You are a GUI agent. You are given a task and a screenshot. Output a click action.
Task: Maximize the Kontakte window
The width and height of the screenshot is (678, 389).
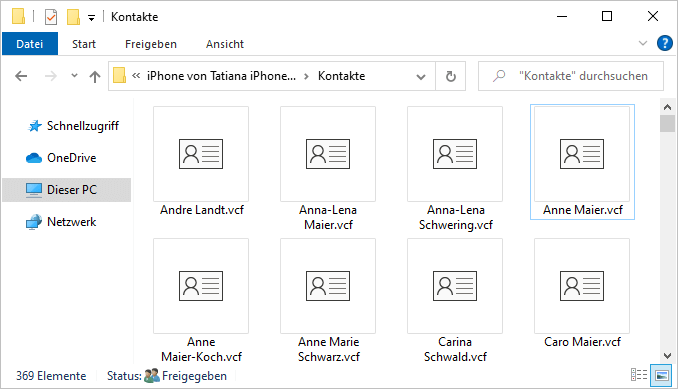607,16
